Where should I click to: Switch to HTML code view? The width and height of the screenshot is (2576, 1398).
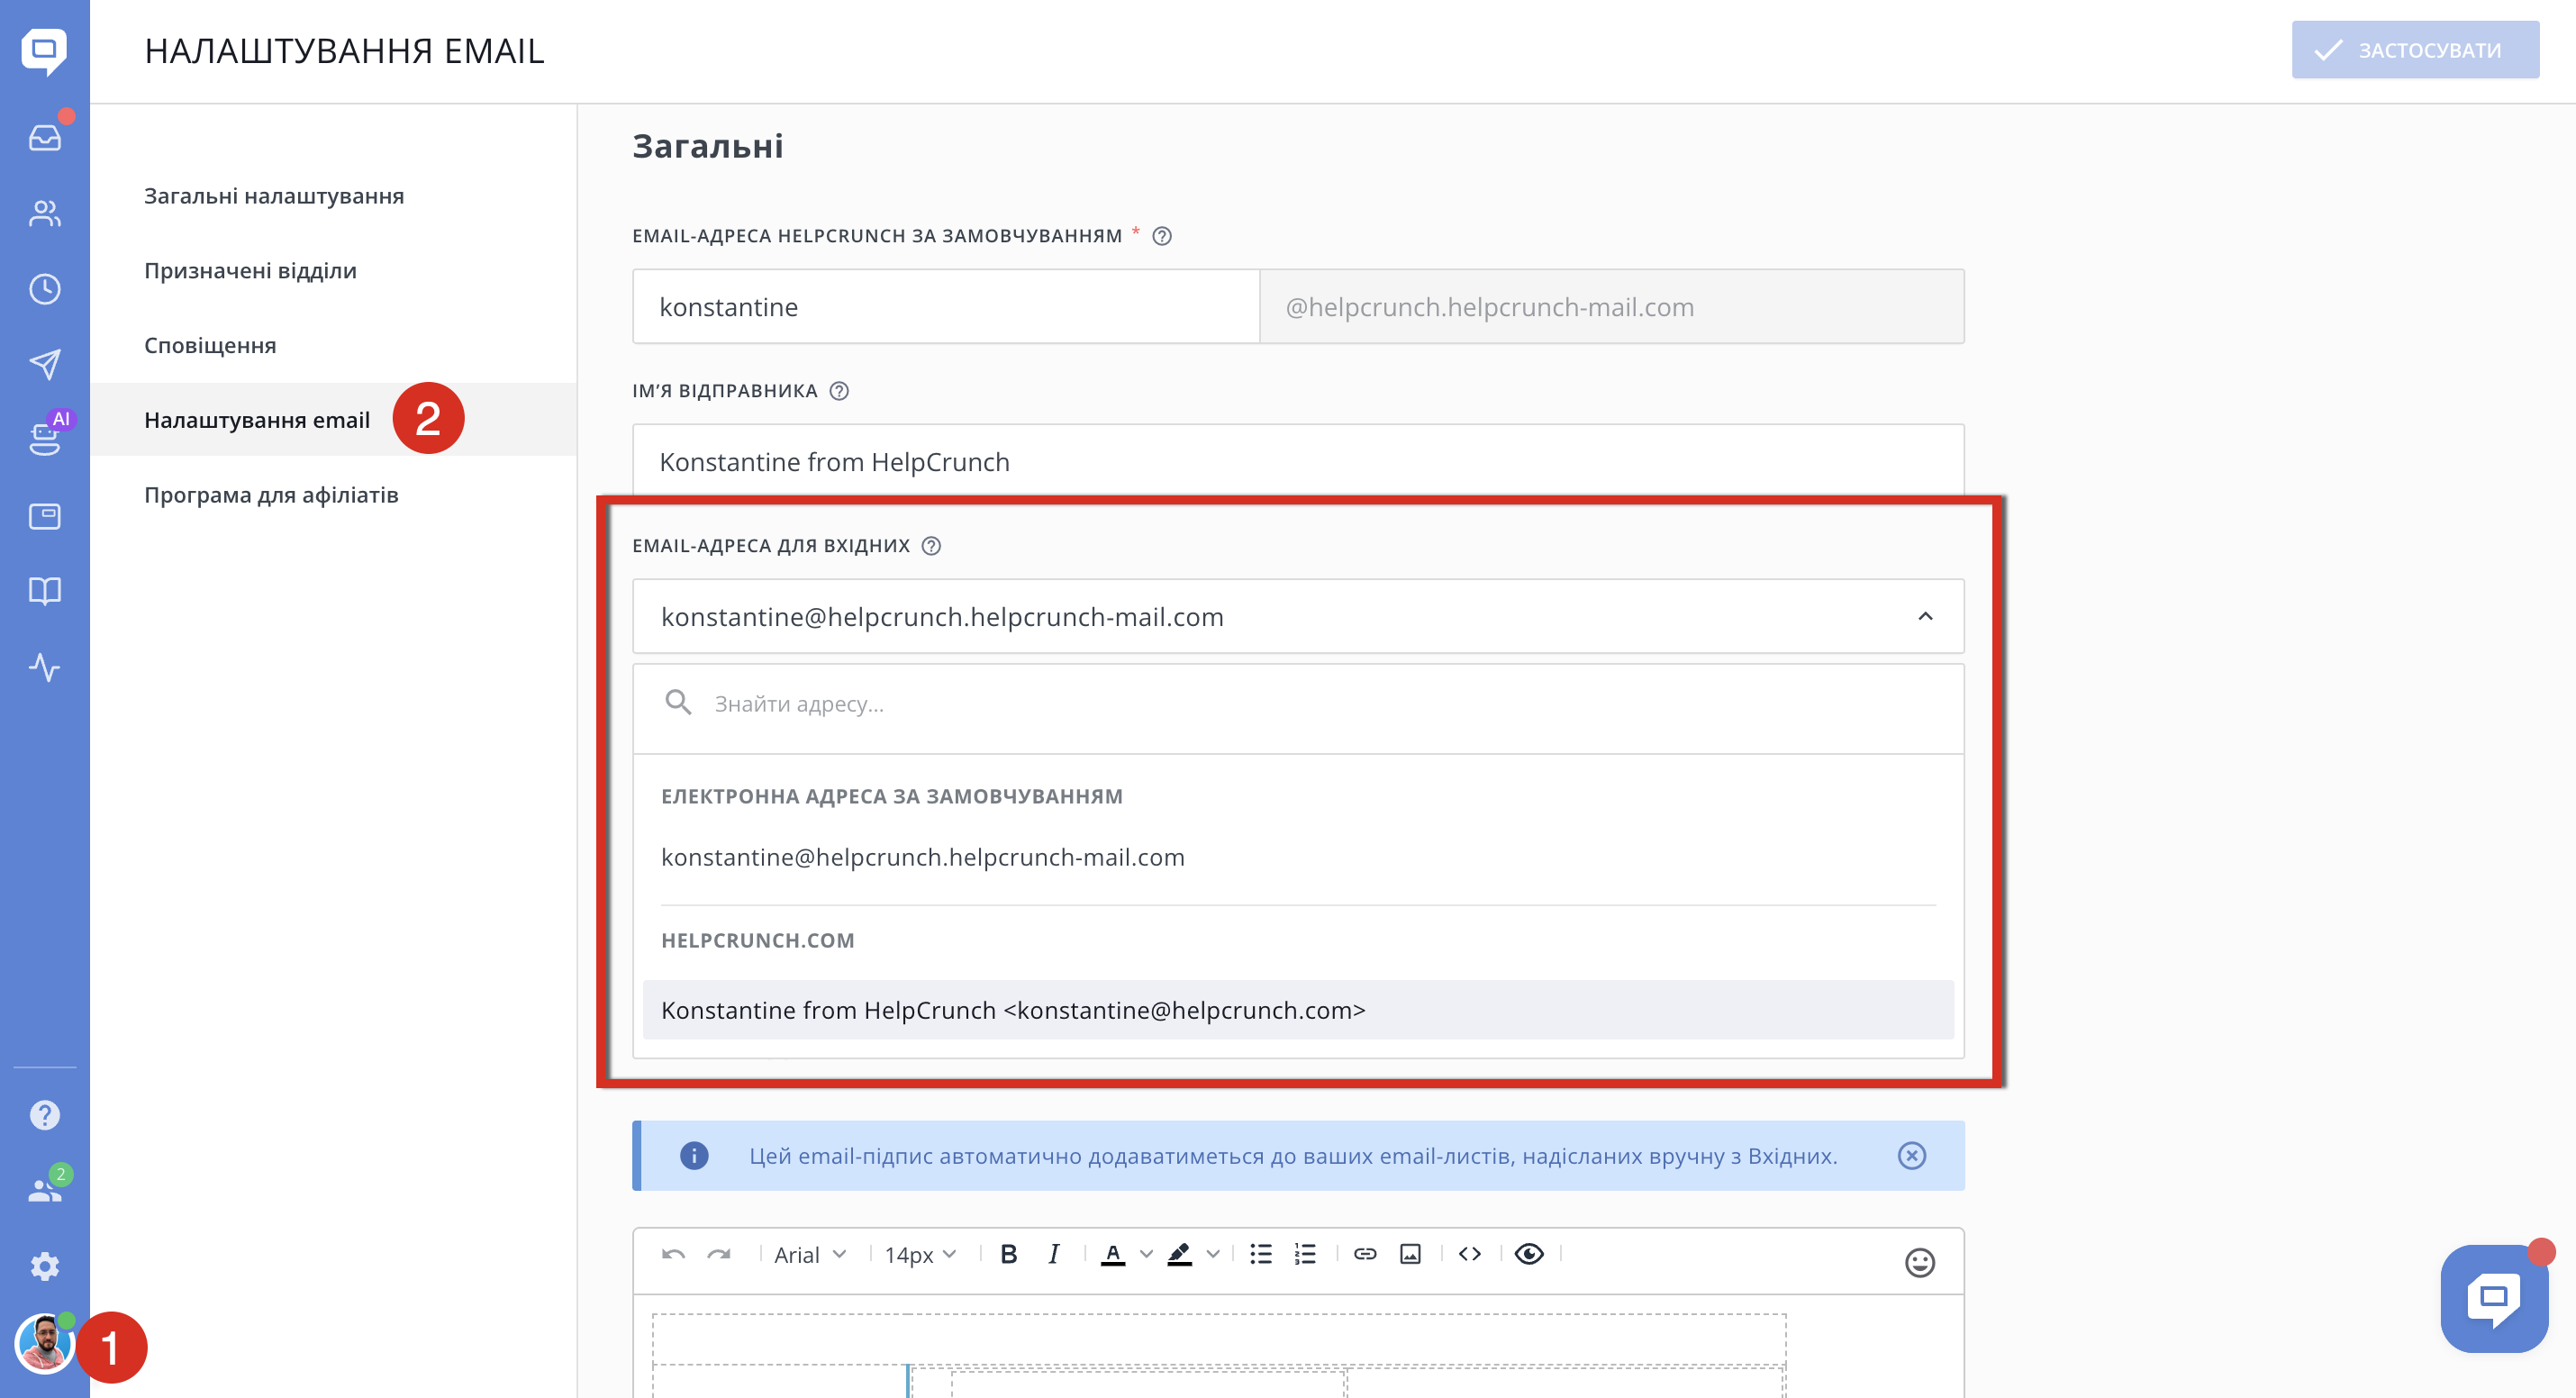tap(1470, 1254)
